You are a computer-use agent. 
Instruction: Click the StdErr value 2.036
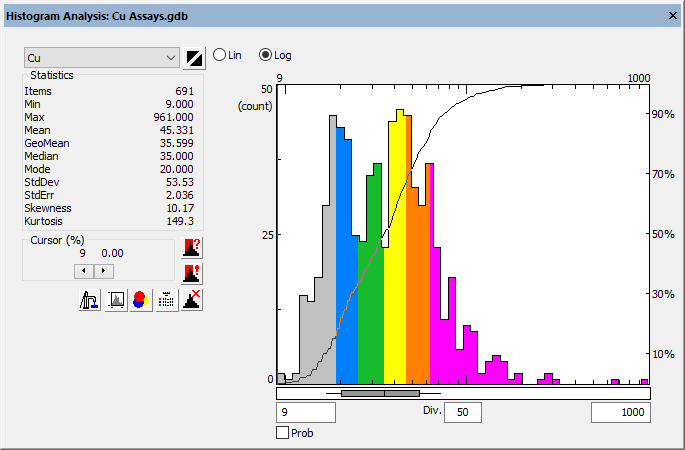180,195
